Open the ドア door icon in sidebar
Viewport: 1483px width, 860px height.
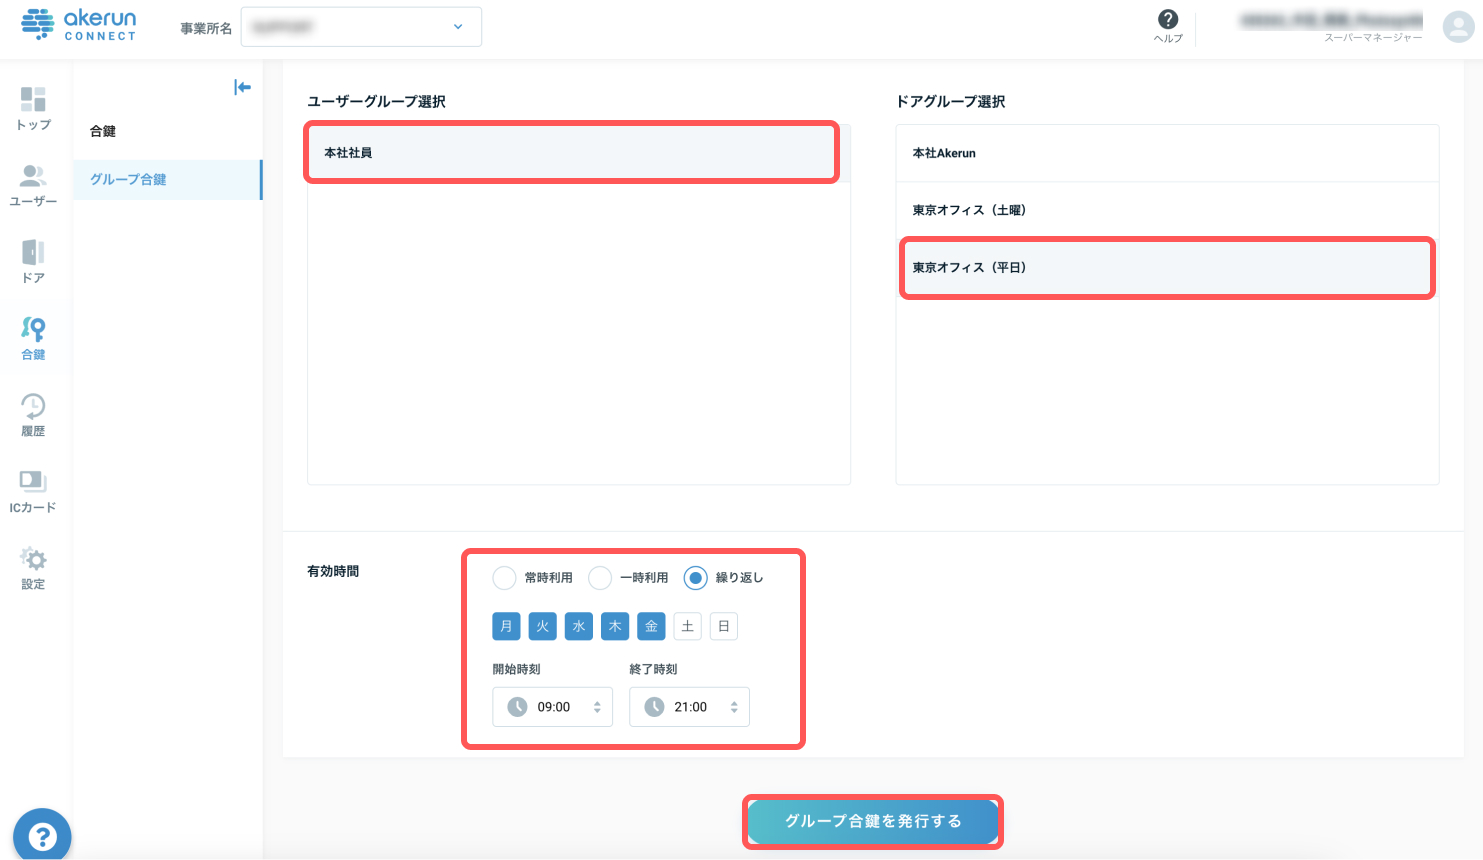33,261
